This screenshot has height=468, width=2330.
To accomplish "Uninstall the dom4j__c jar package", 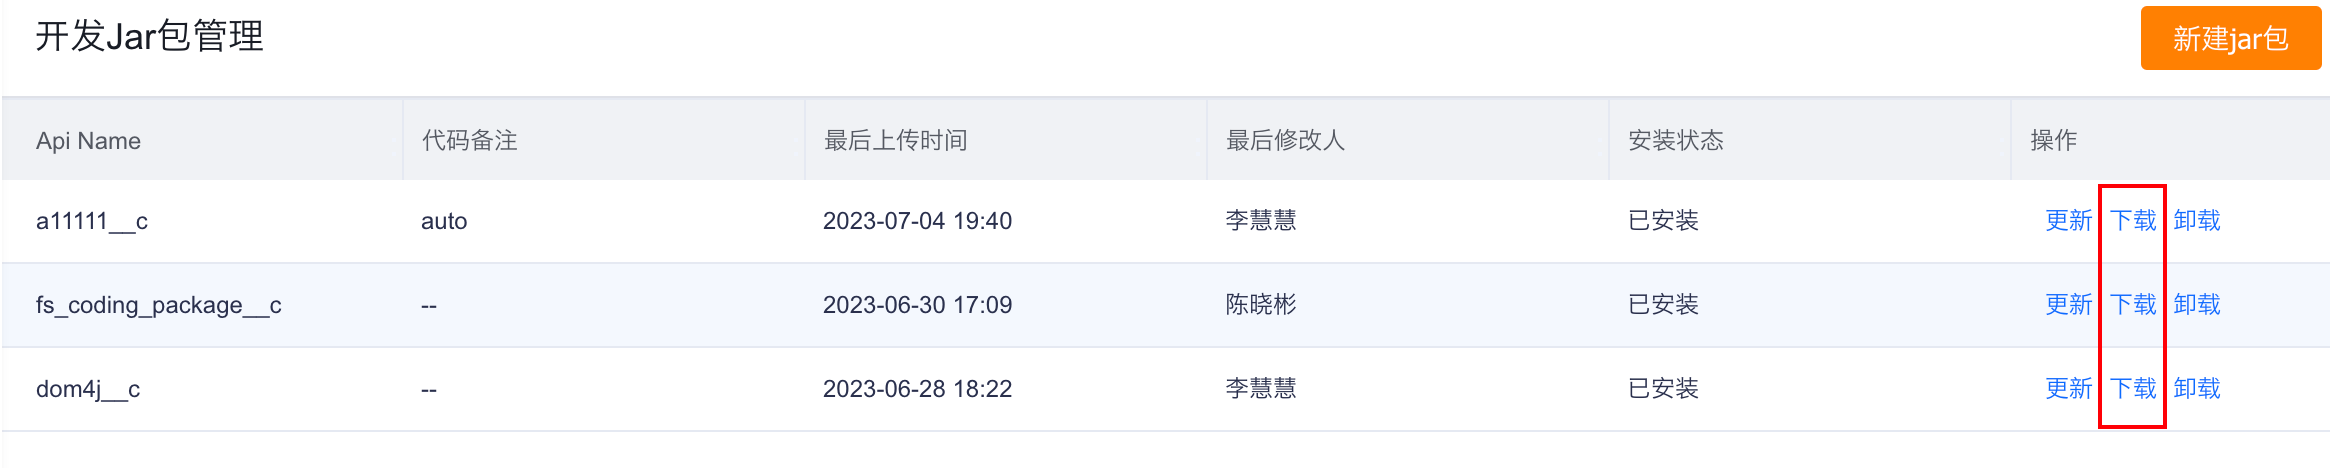I will click(2196, 389).
